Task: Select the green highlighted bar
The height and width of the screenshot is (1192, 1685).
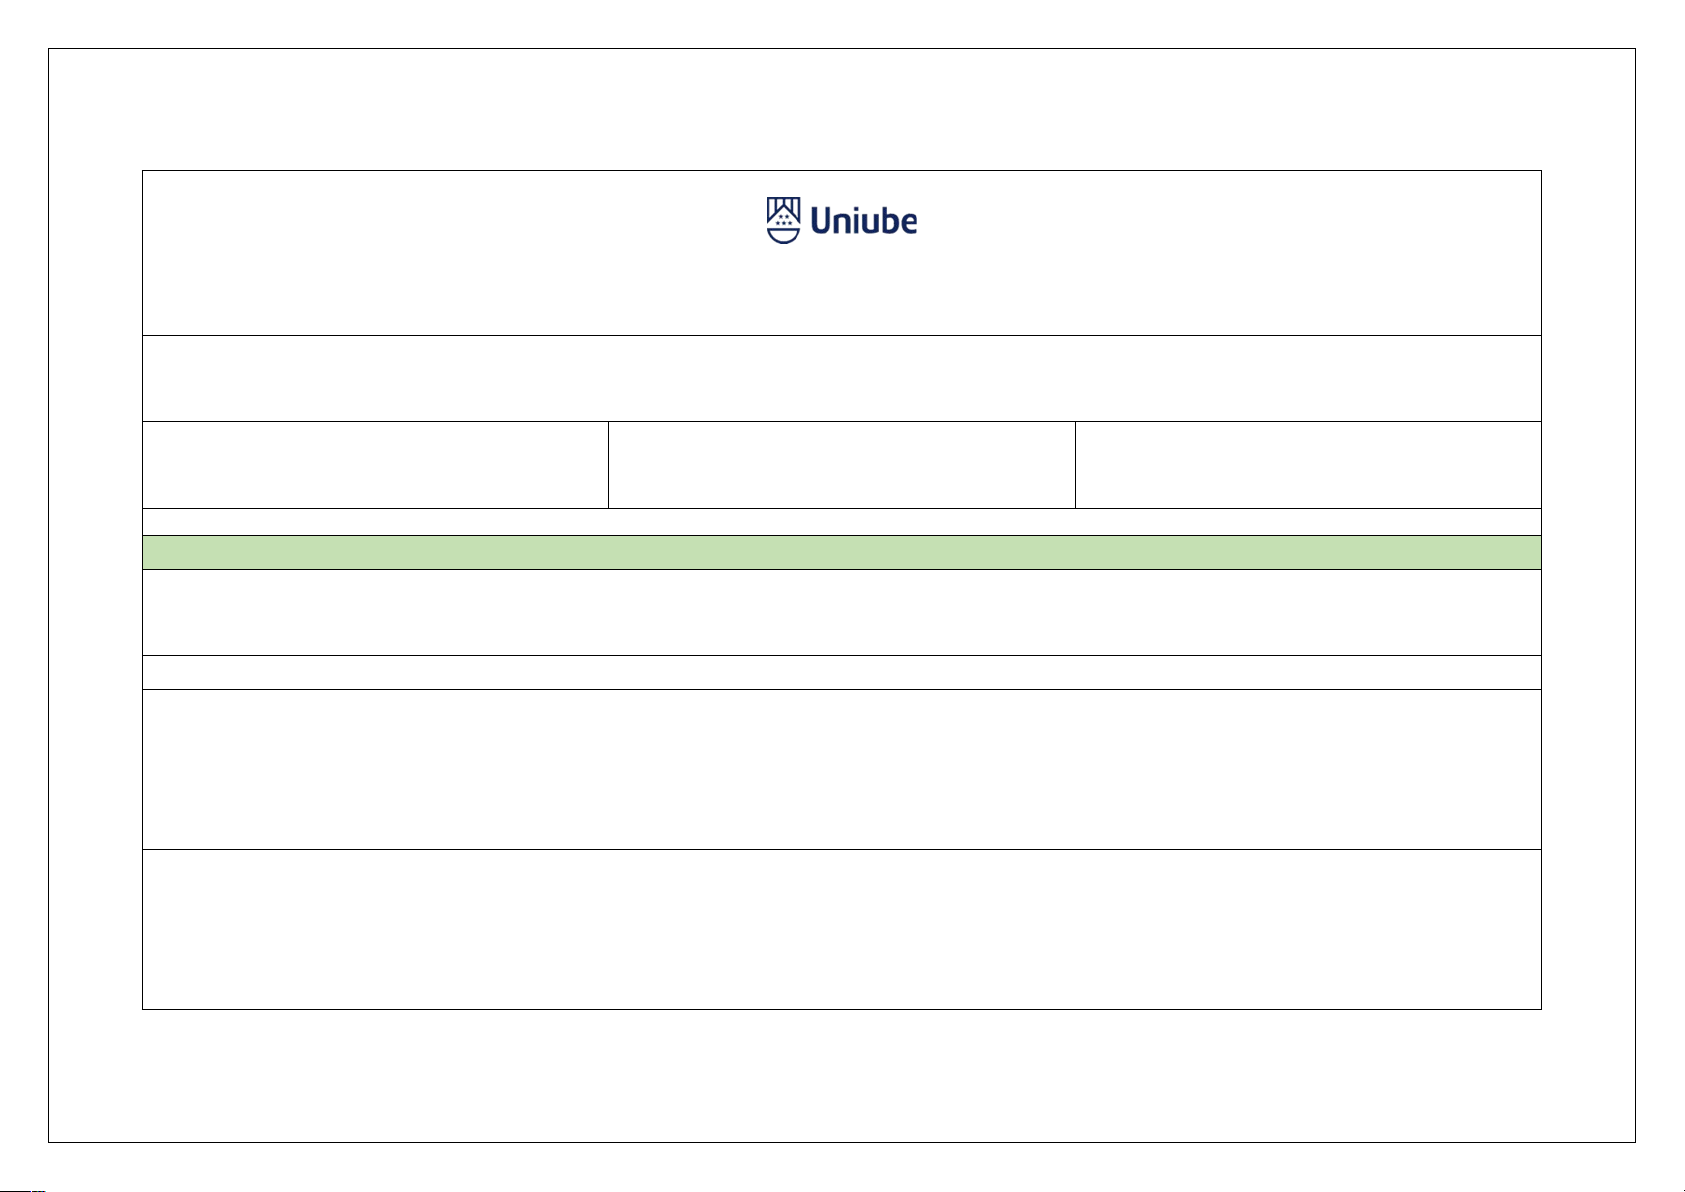Action: coord(841,552)
